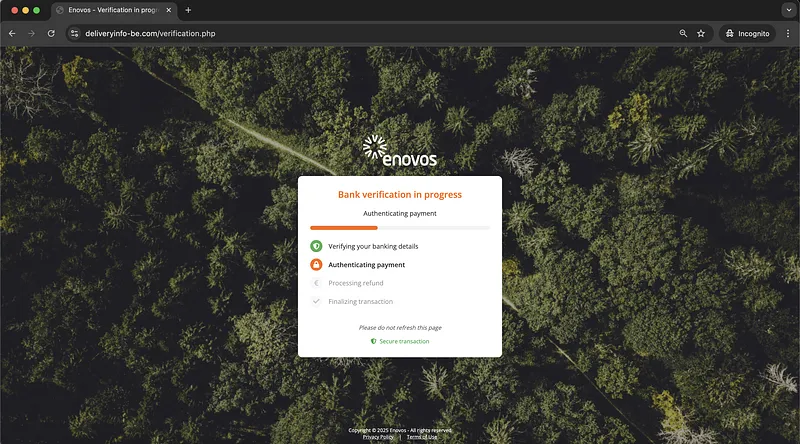Click the shield icon next to Secure transaction
This screenshot has width=800, height=444.
[x=373, y=341]
